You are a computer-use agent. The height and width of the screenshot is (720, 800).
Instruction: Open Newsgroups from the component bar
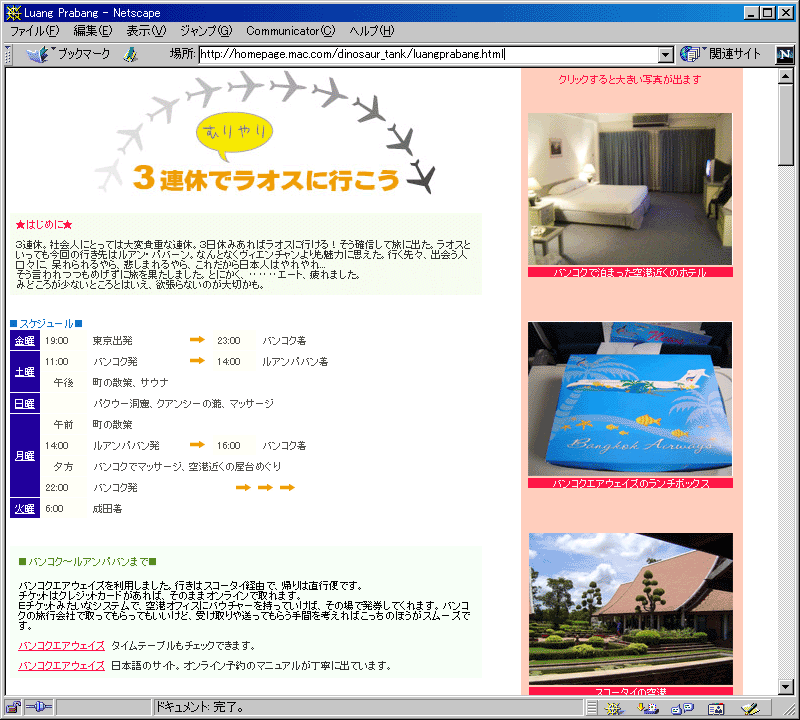[x=682, y=708]
